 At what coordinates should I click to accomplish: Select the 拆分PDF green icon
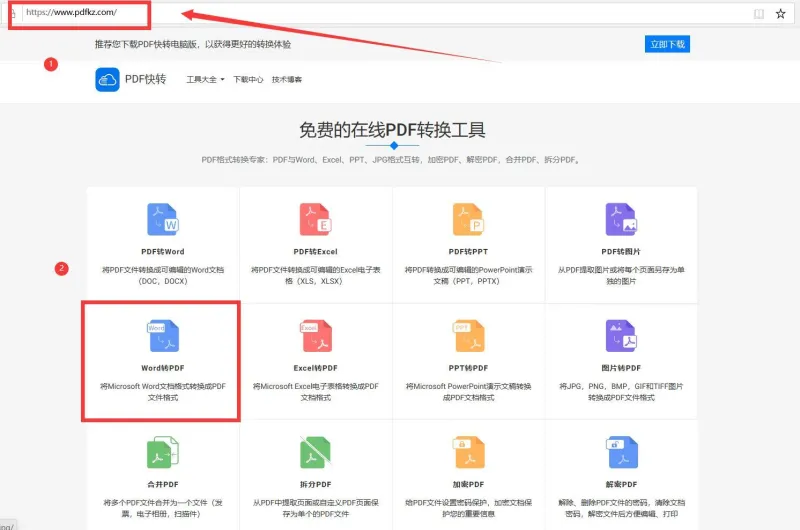click(x=315, y=452)
